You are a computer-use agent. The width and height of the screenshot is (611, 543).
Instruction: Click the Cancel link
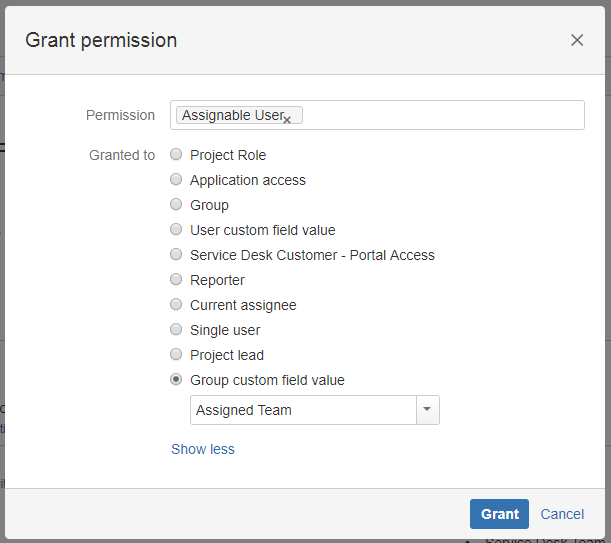562,514
